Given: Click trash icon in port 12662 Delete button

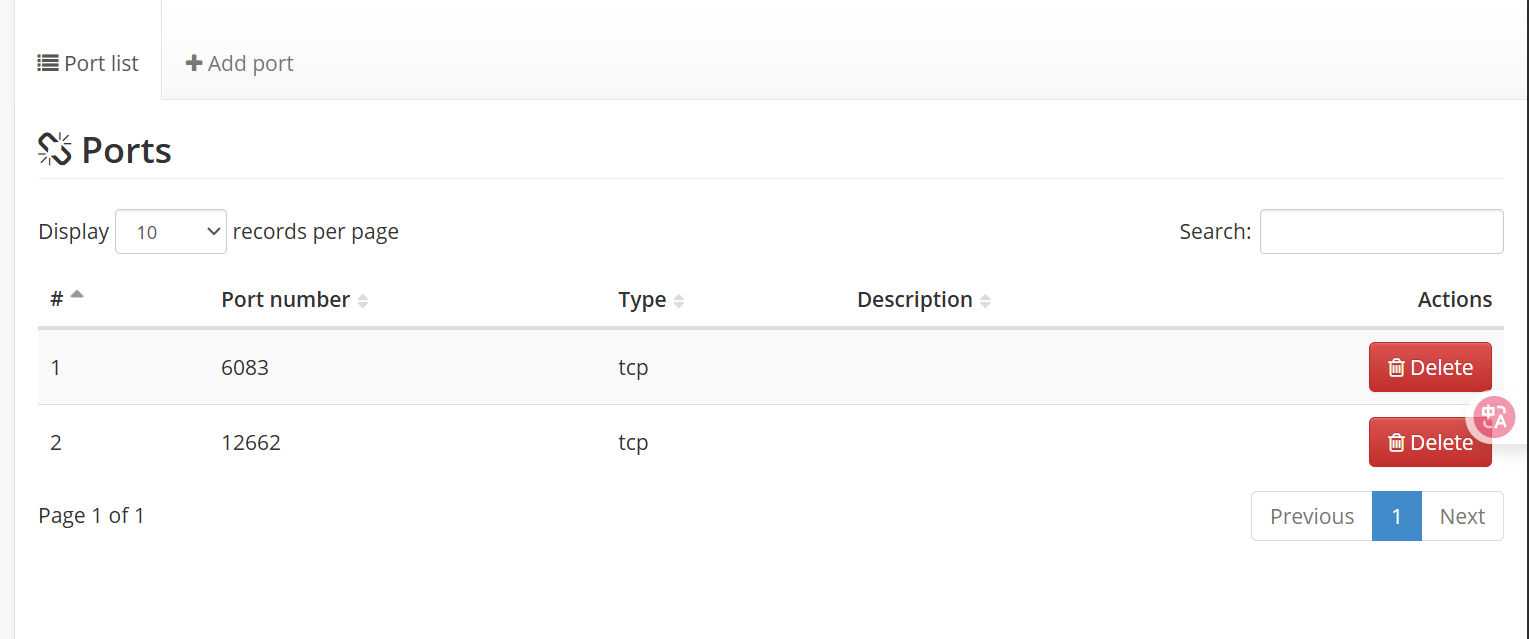Looking at the screenshot, I should coord(1396,443).
